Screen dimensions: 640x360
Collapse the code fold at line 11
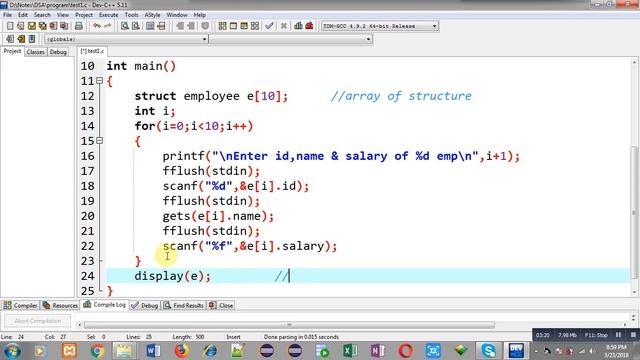99,81
